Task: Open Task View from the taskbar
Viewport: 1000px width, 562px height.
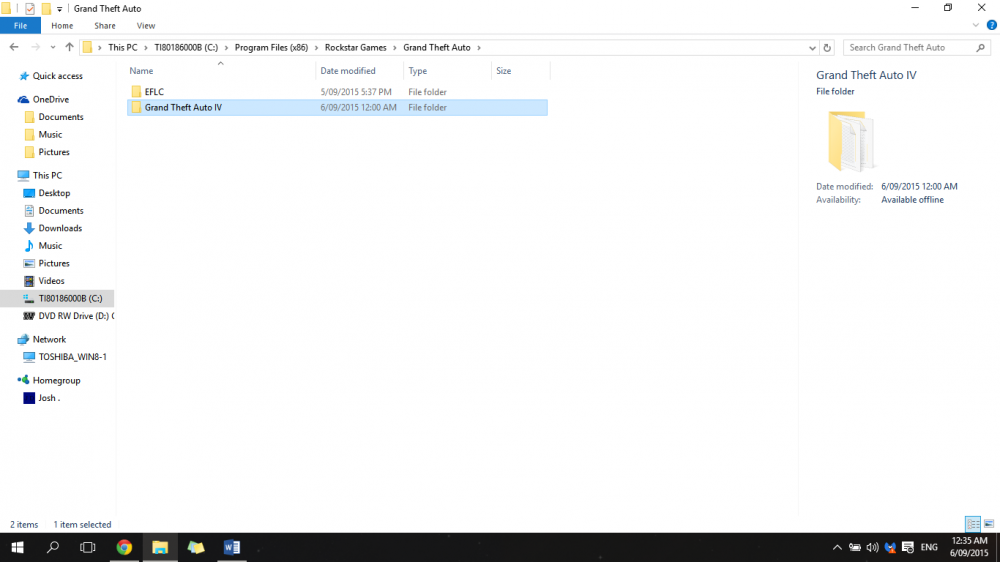Action: coord(87,547)
